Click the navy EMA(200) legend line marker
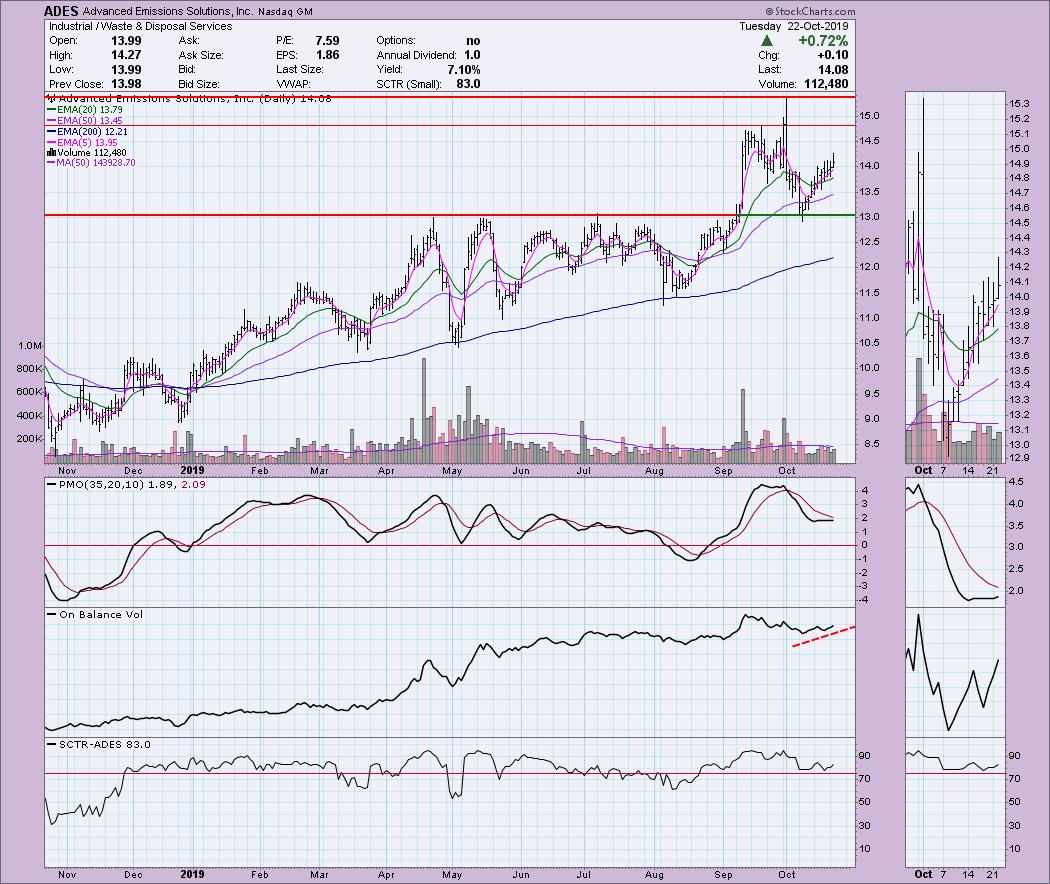The image size is (1050, 884). (x=50, y=132)
